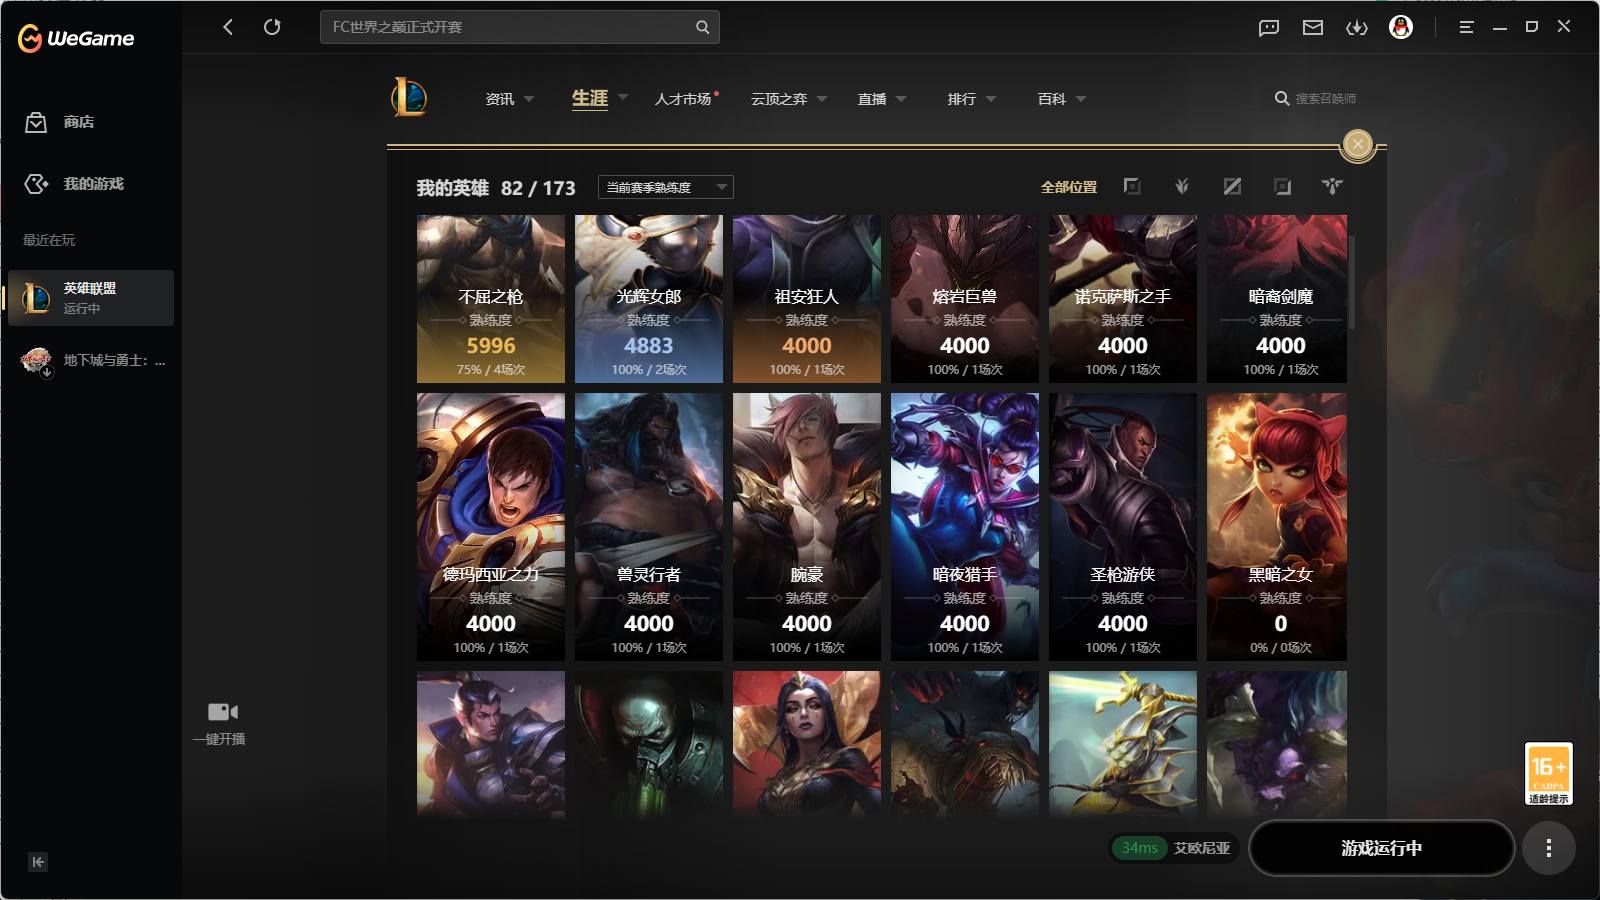1600x900 pixels.
Task: Click the 34ms 艾欧尼亚 server indicator
Action: 1175,848
